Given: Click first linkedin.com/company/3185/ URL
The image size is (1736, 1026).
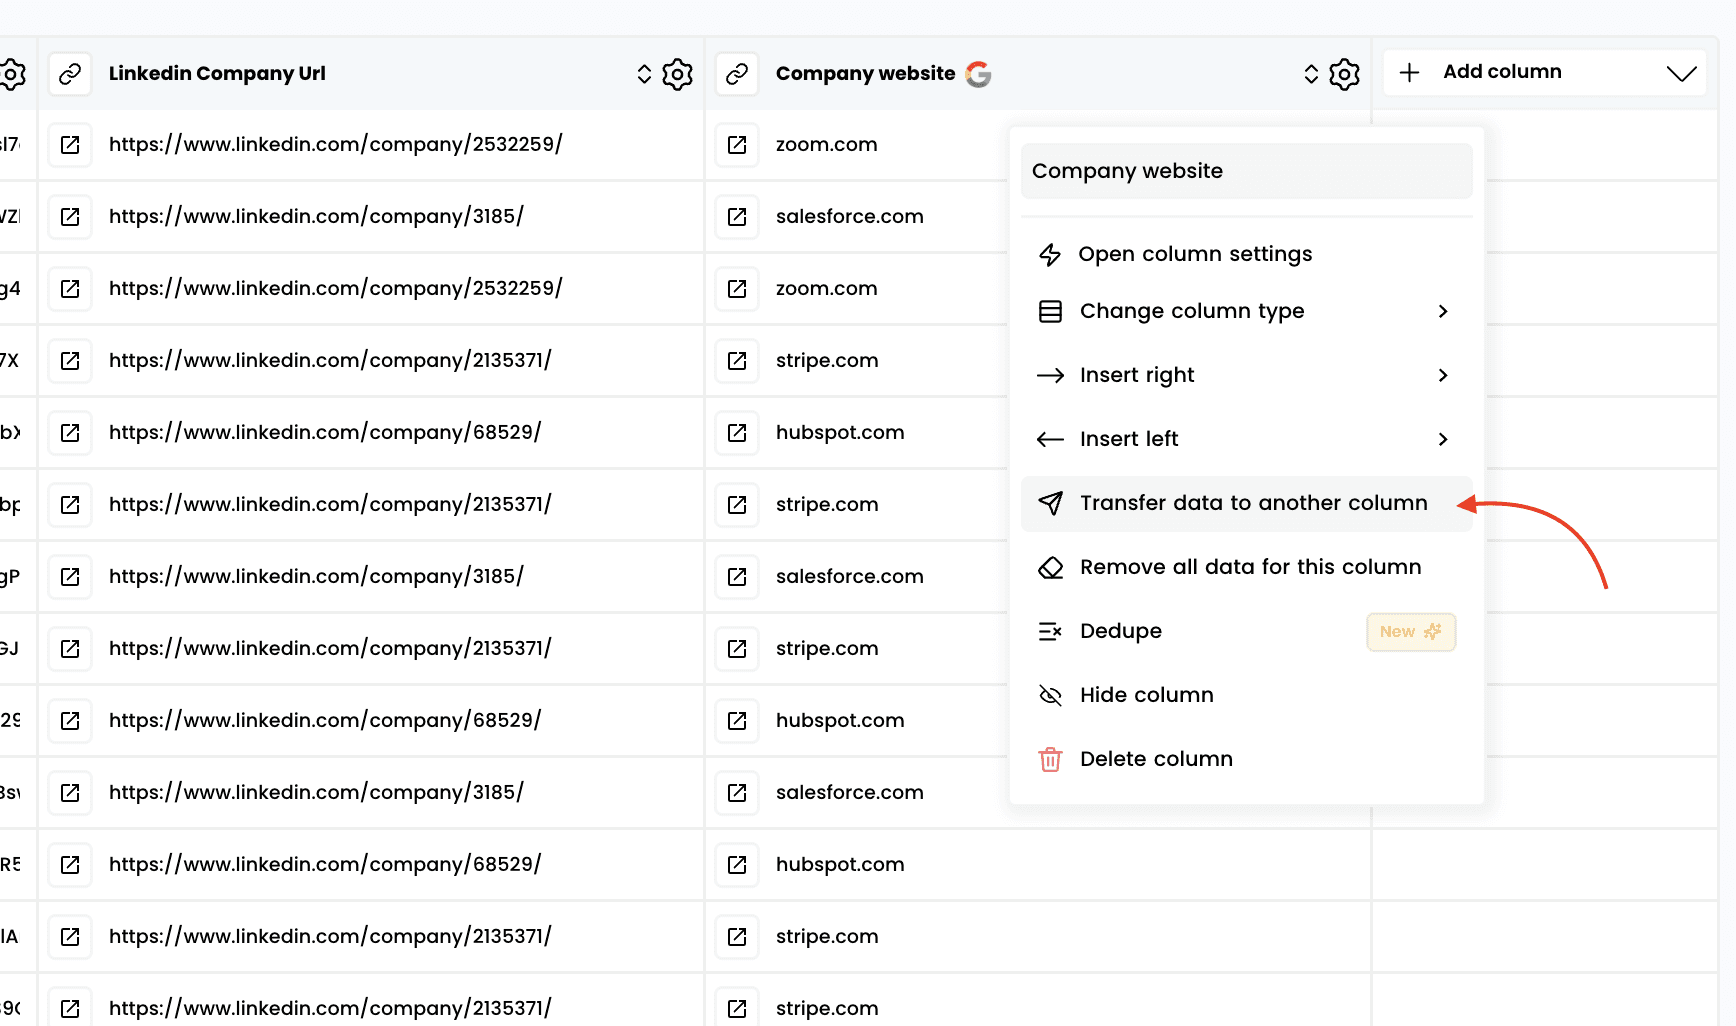Looking at the screenshot, I should point(316,217).
